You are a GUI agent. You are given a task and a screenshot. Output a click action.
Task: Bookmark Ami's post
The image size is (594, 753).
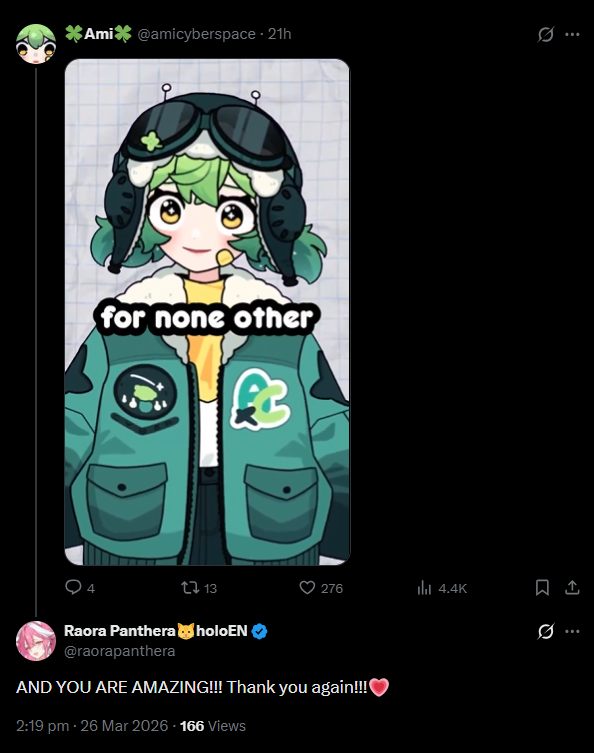(x=542, y=587)
